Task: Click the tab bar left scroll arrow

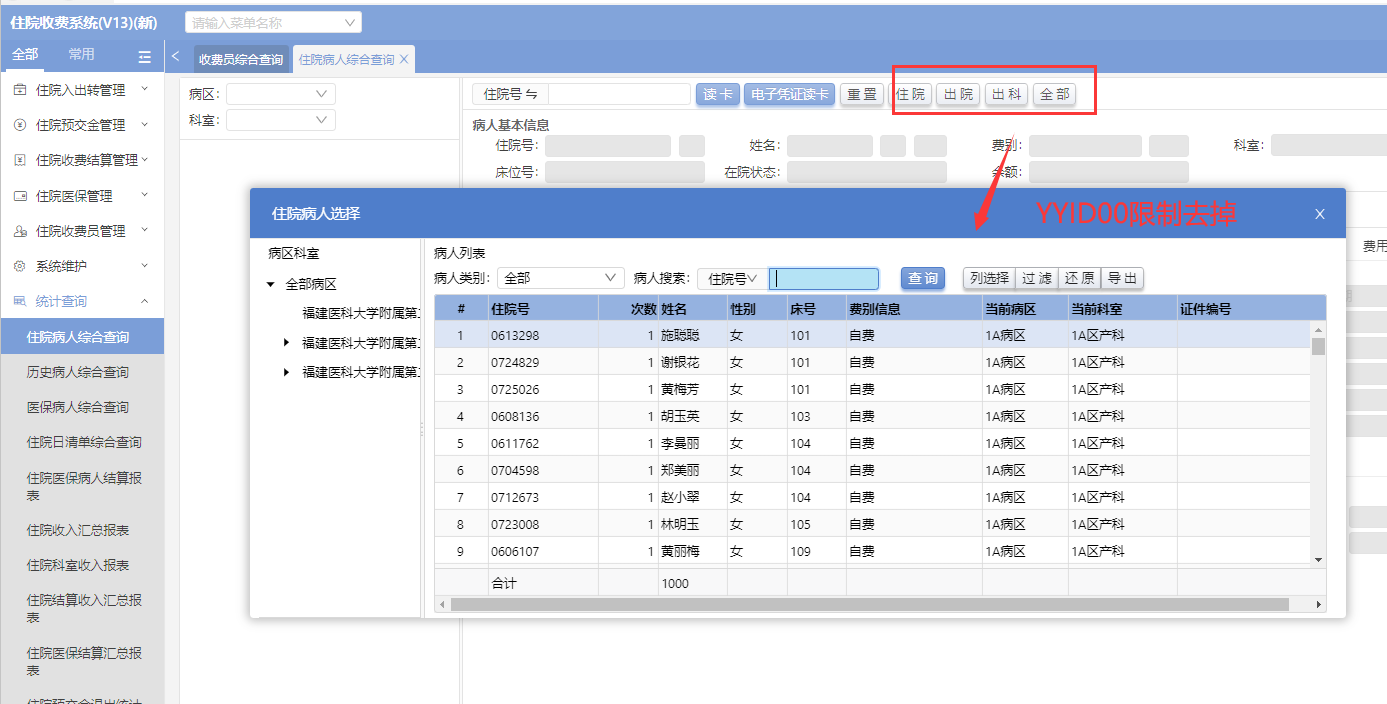Action: 176,57
